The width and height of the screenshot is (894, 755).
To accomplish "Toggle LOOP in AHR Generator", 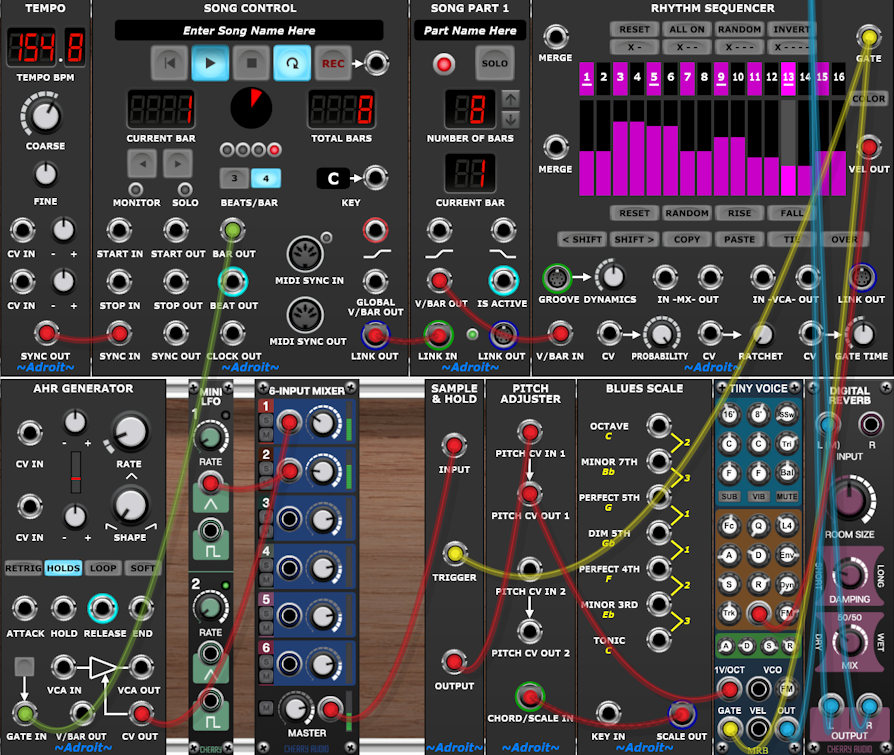I will [x=103, y=568].
